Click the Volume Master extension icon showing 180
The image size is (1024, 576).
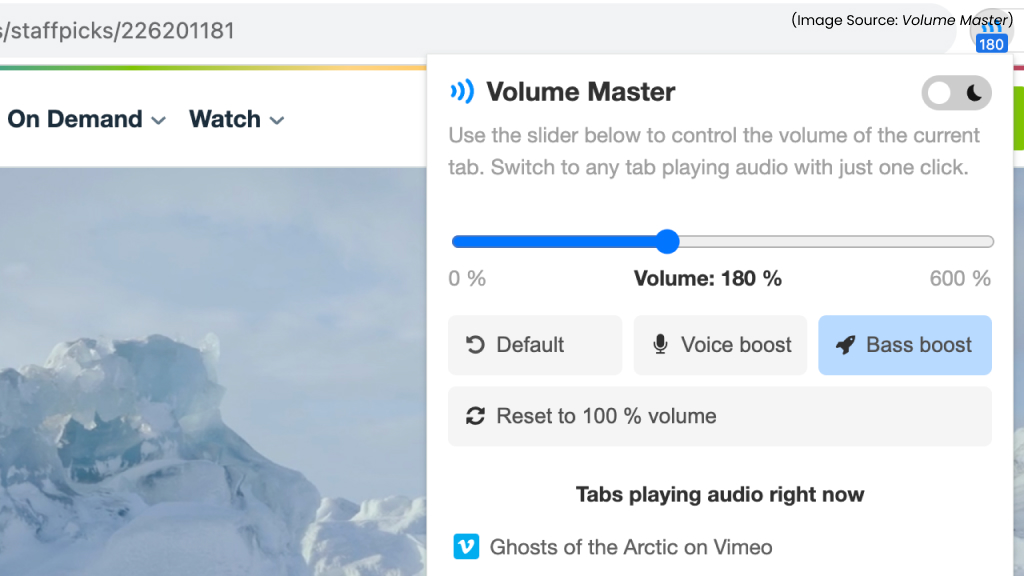click(x=990, y=31)
